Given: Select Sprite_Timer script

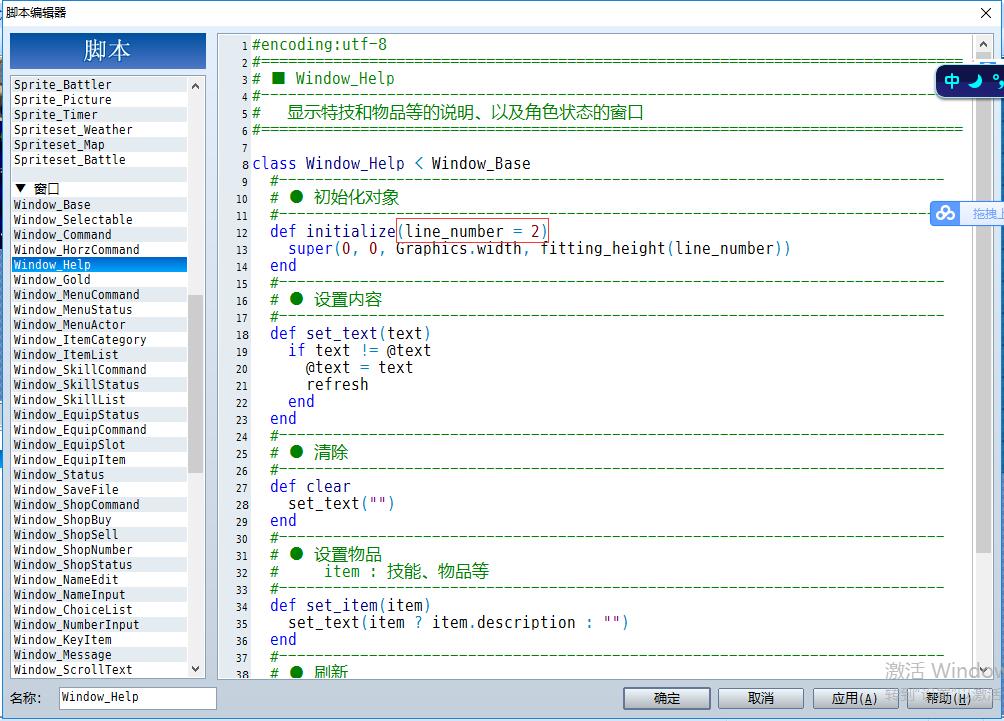Looking at the screenshot, I should click(x=99, y=115).
